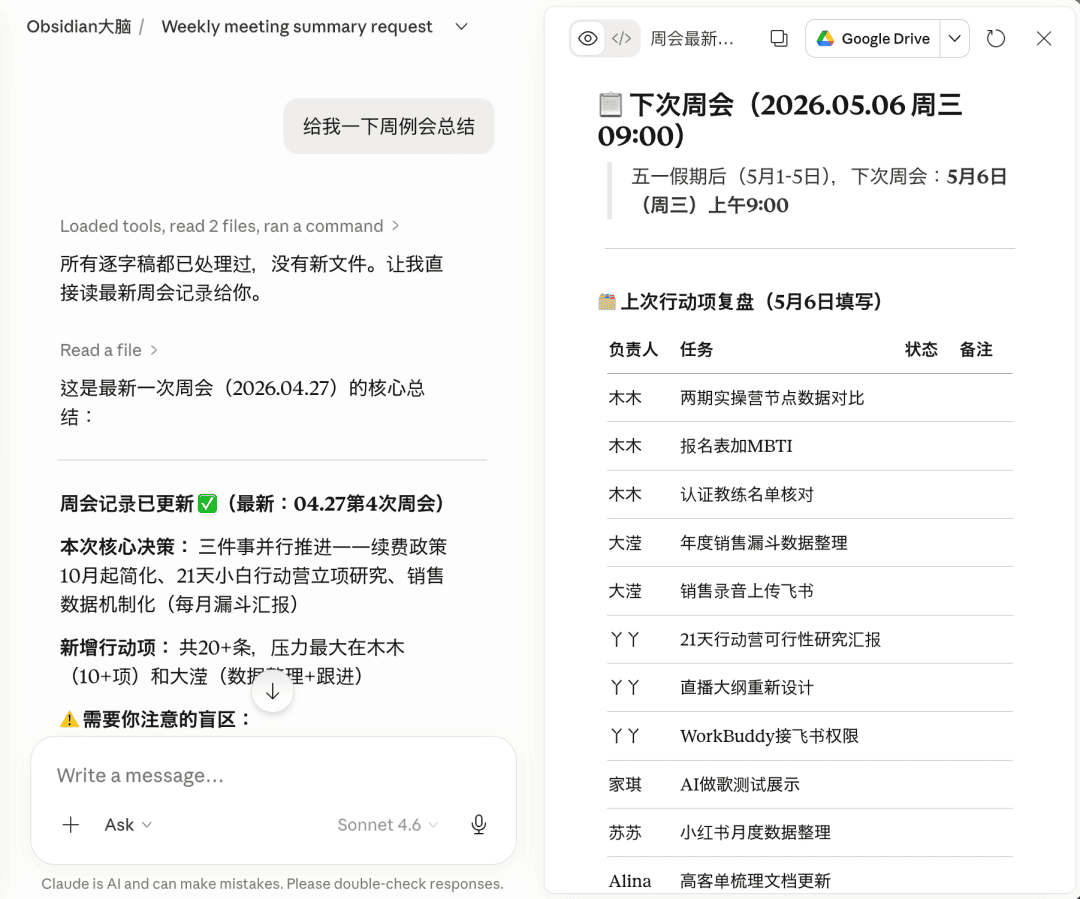Open the Obsidian大脑 project link
1080x899 pixels.
coord(79,27)
